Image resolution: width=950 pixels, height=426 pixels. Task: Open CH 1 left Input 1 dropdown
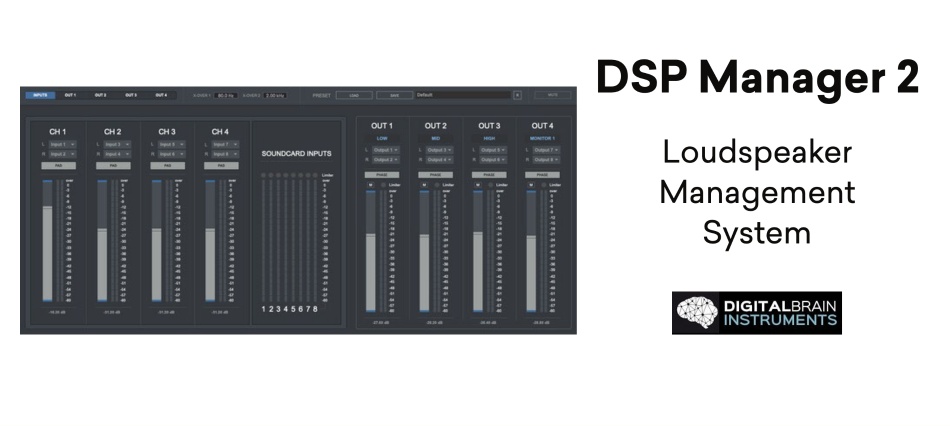click(62, 144)
